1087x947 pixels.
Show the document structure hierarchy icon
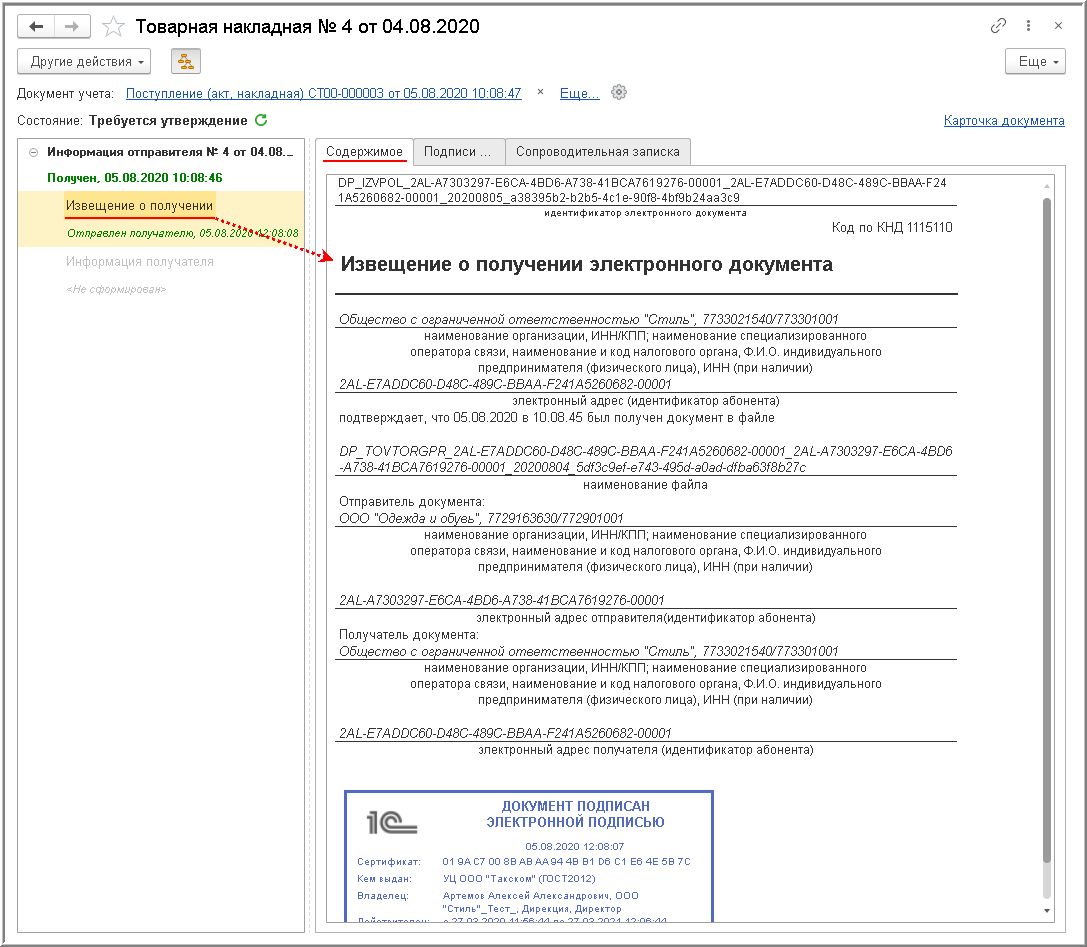186,62
